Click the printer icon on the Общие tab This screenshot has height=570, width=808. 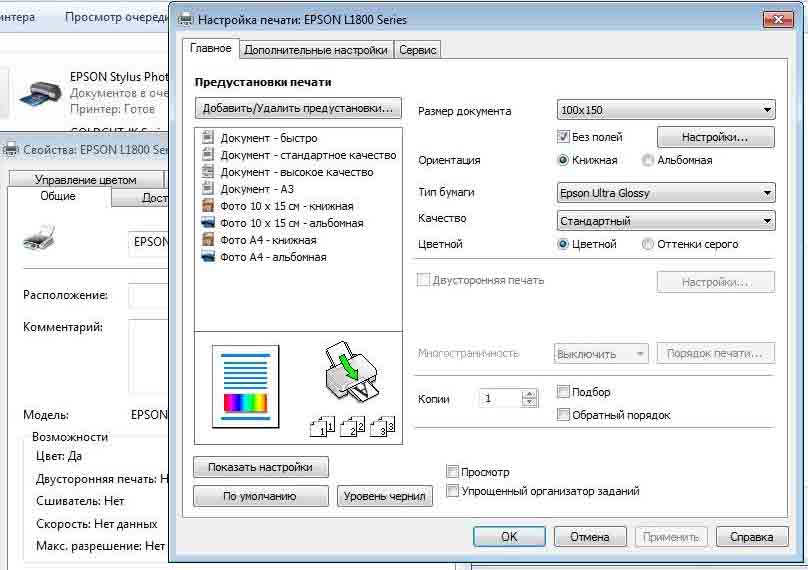click(39, 238)
